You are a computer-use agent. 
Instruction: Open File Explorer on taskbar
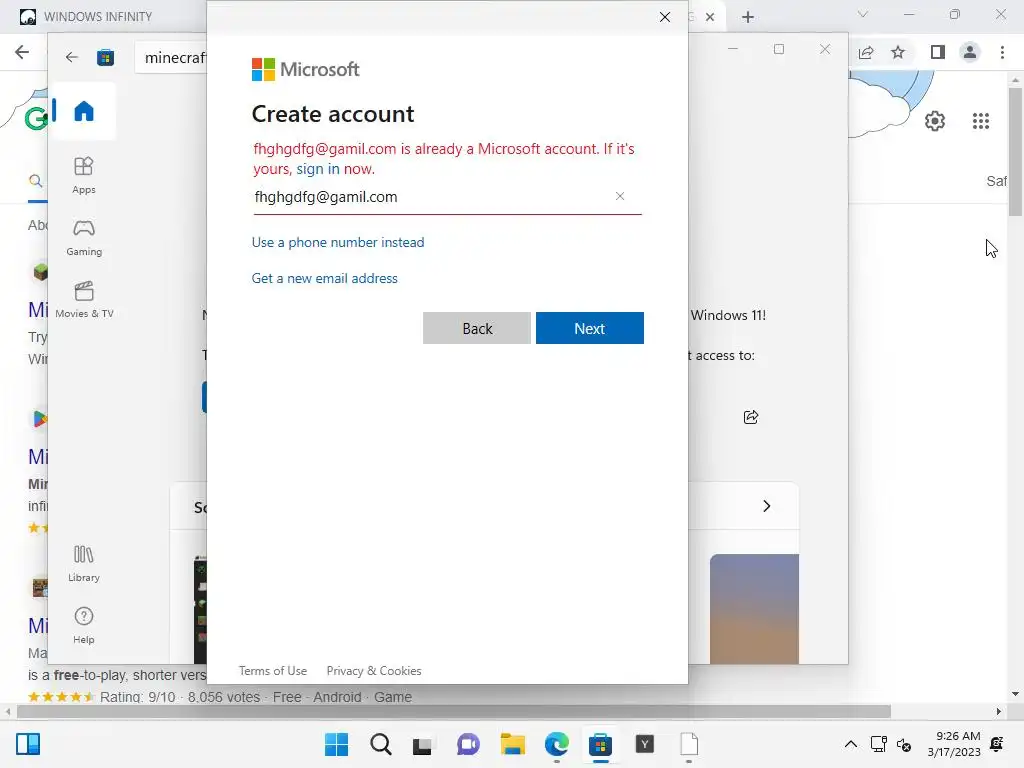pyautogui.click(x=513, y=744)
